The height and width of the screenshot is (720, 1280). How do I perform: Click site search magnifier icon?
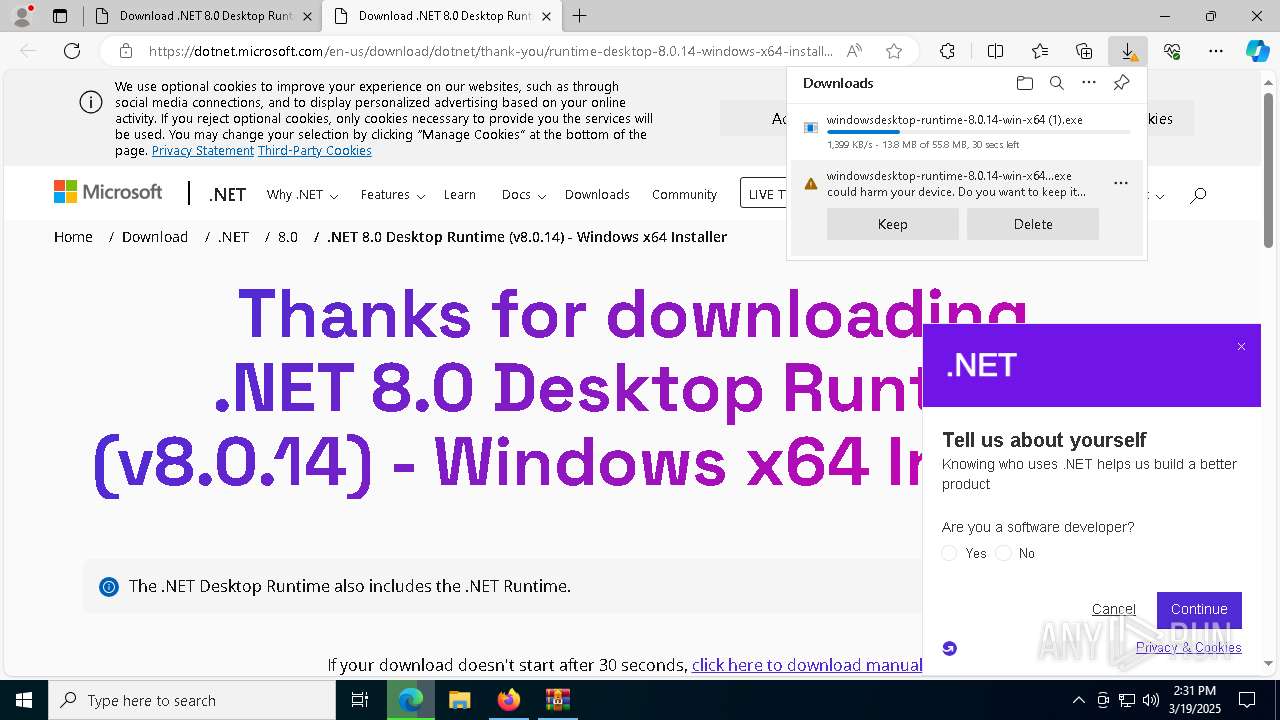(x=1198, y=195)
